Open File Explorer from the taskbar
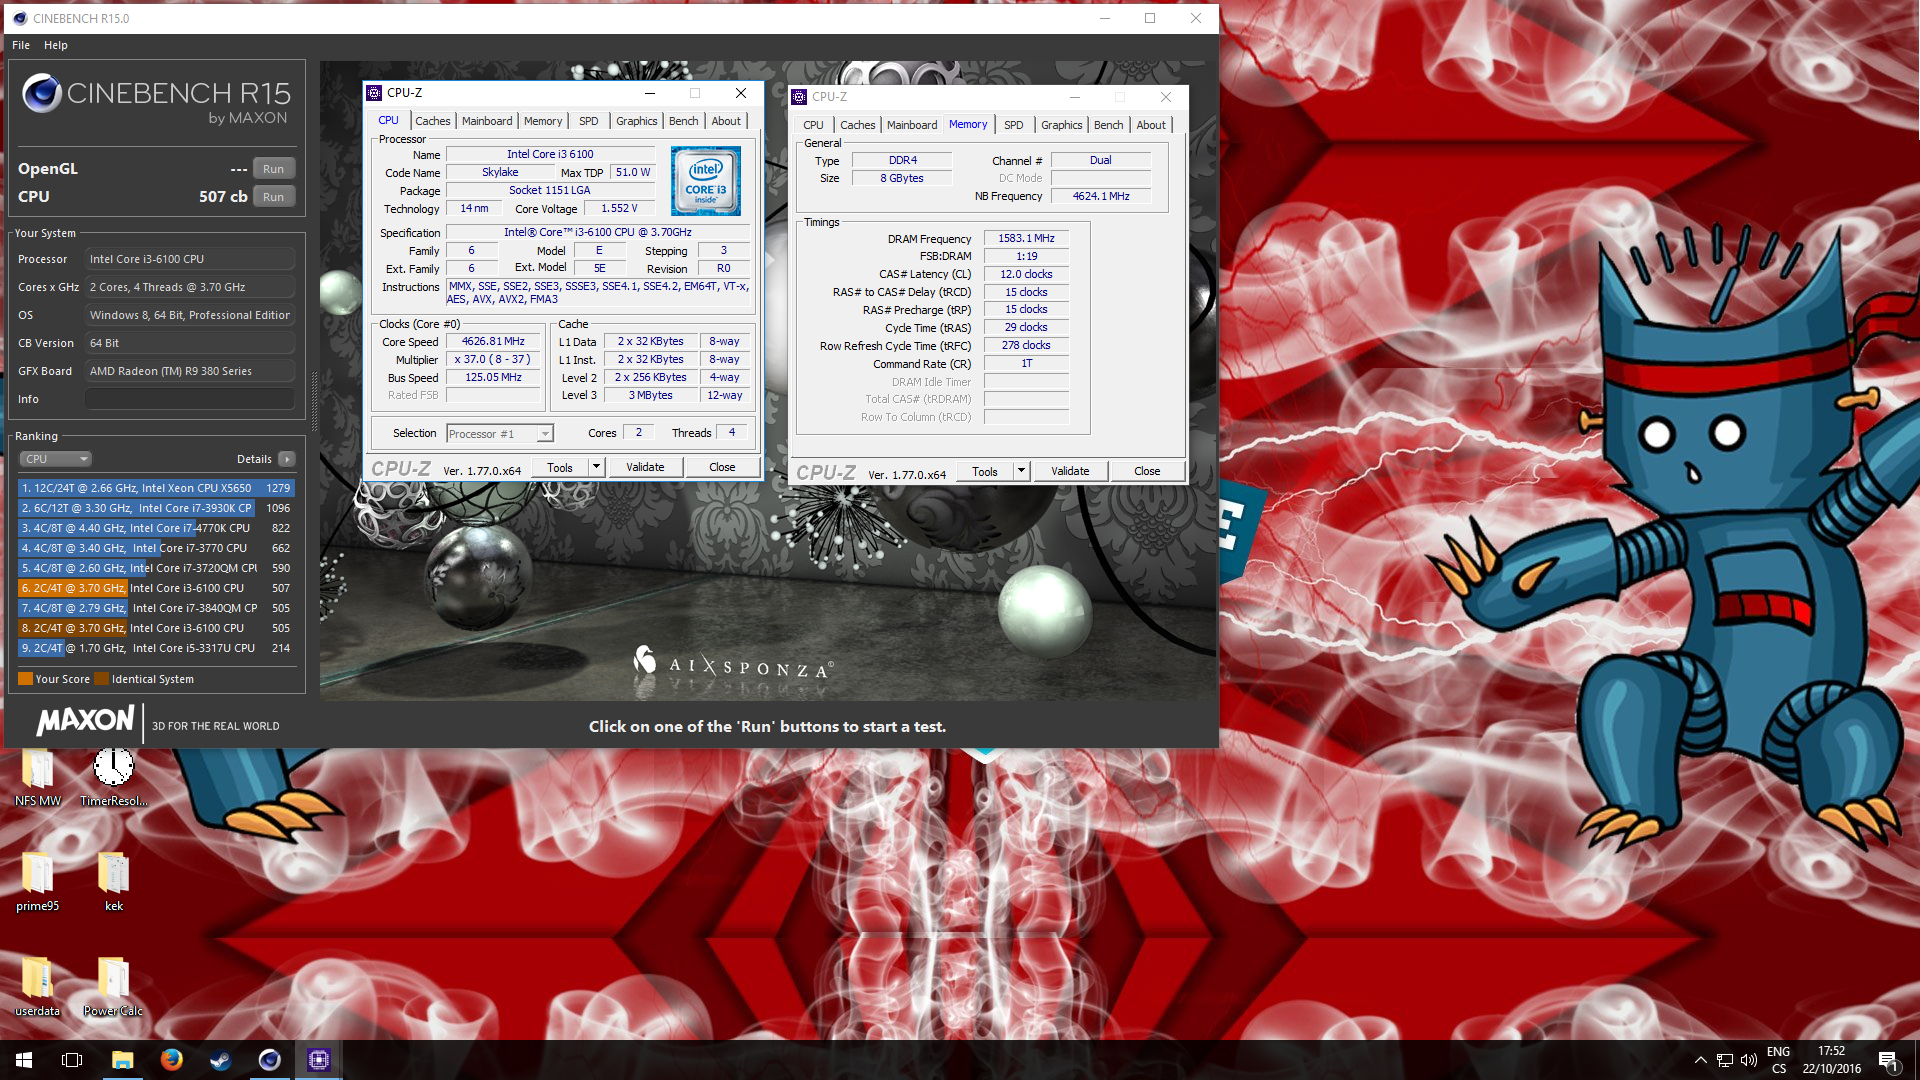 (x=122, y=1060)
